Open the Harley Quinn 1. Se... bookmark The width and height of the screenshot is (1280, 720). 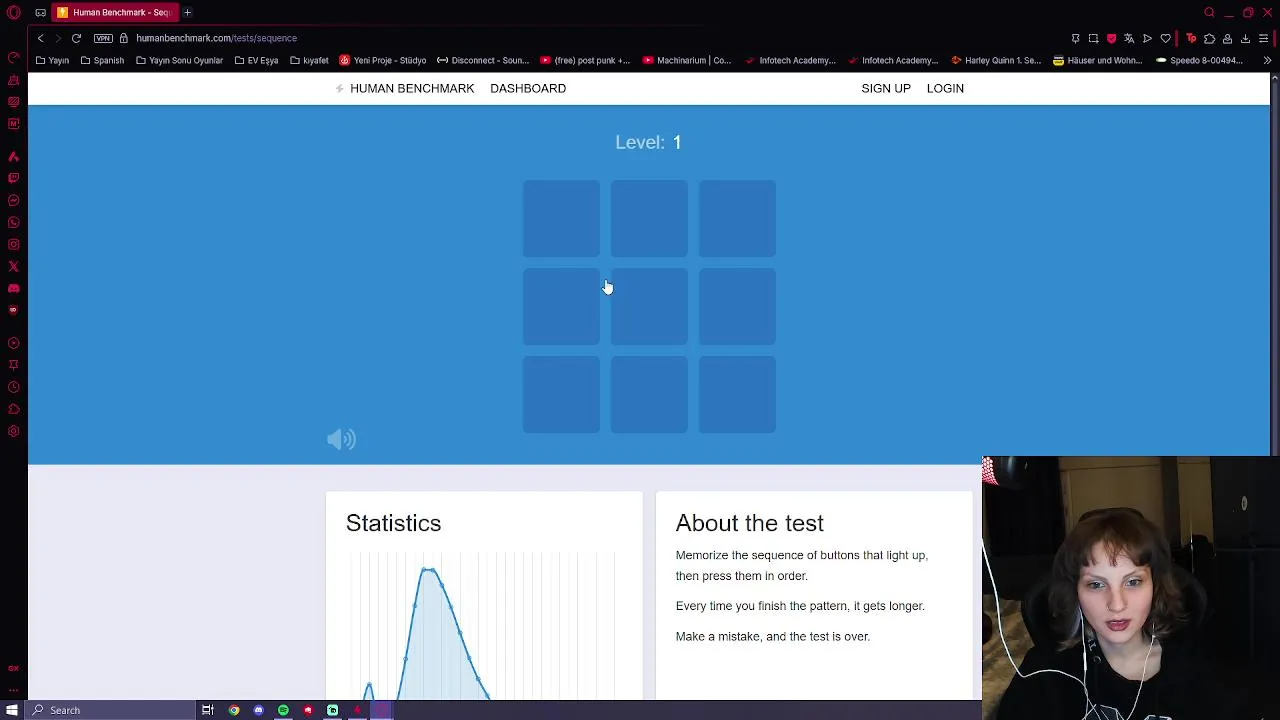tap(996, 61)
